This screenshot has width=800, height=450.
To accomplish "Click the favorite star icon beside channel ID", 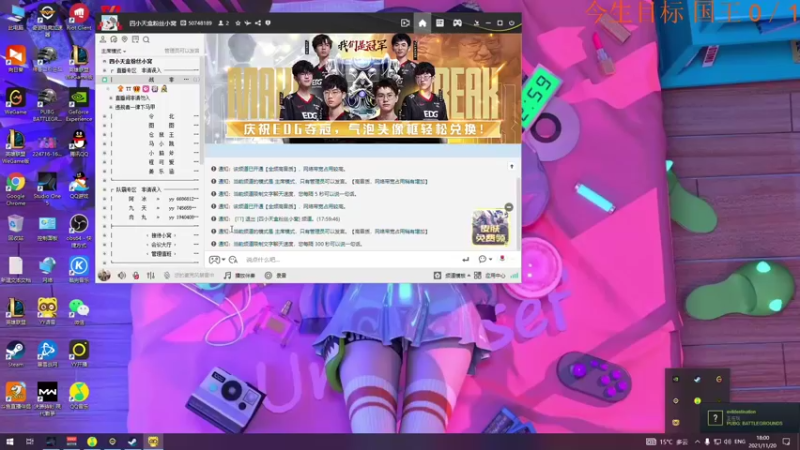I will pos(238,23).
